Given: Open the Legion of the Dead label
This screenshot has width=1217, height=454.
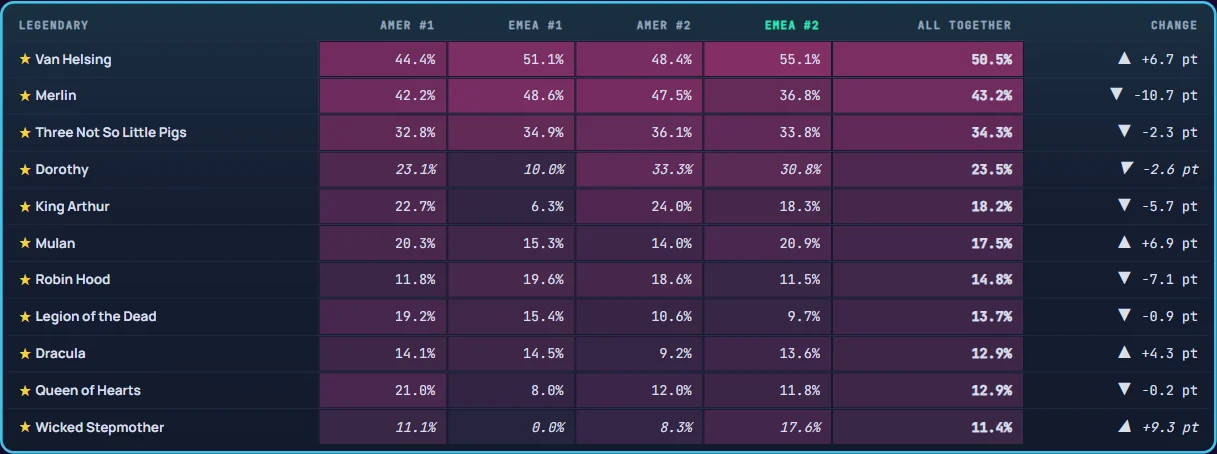Looking at the screenshot, I should [96, 317].
